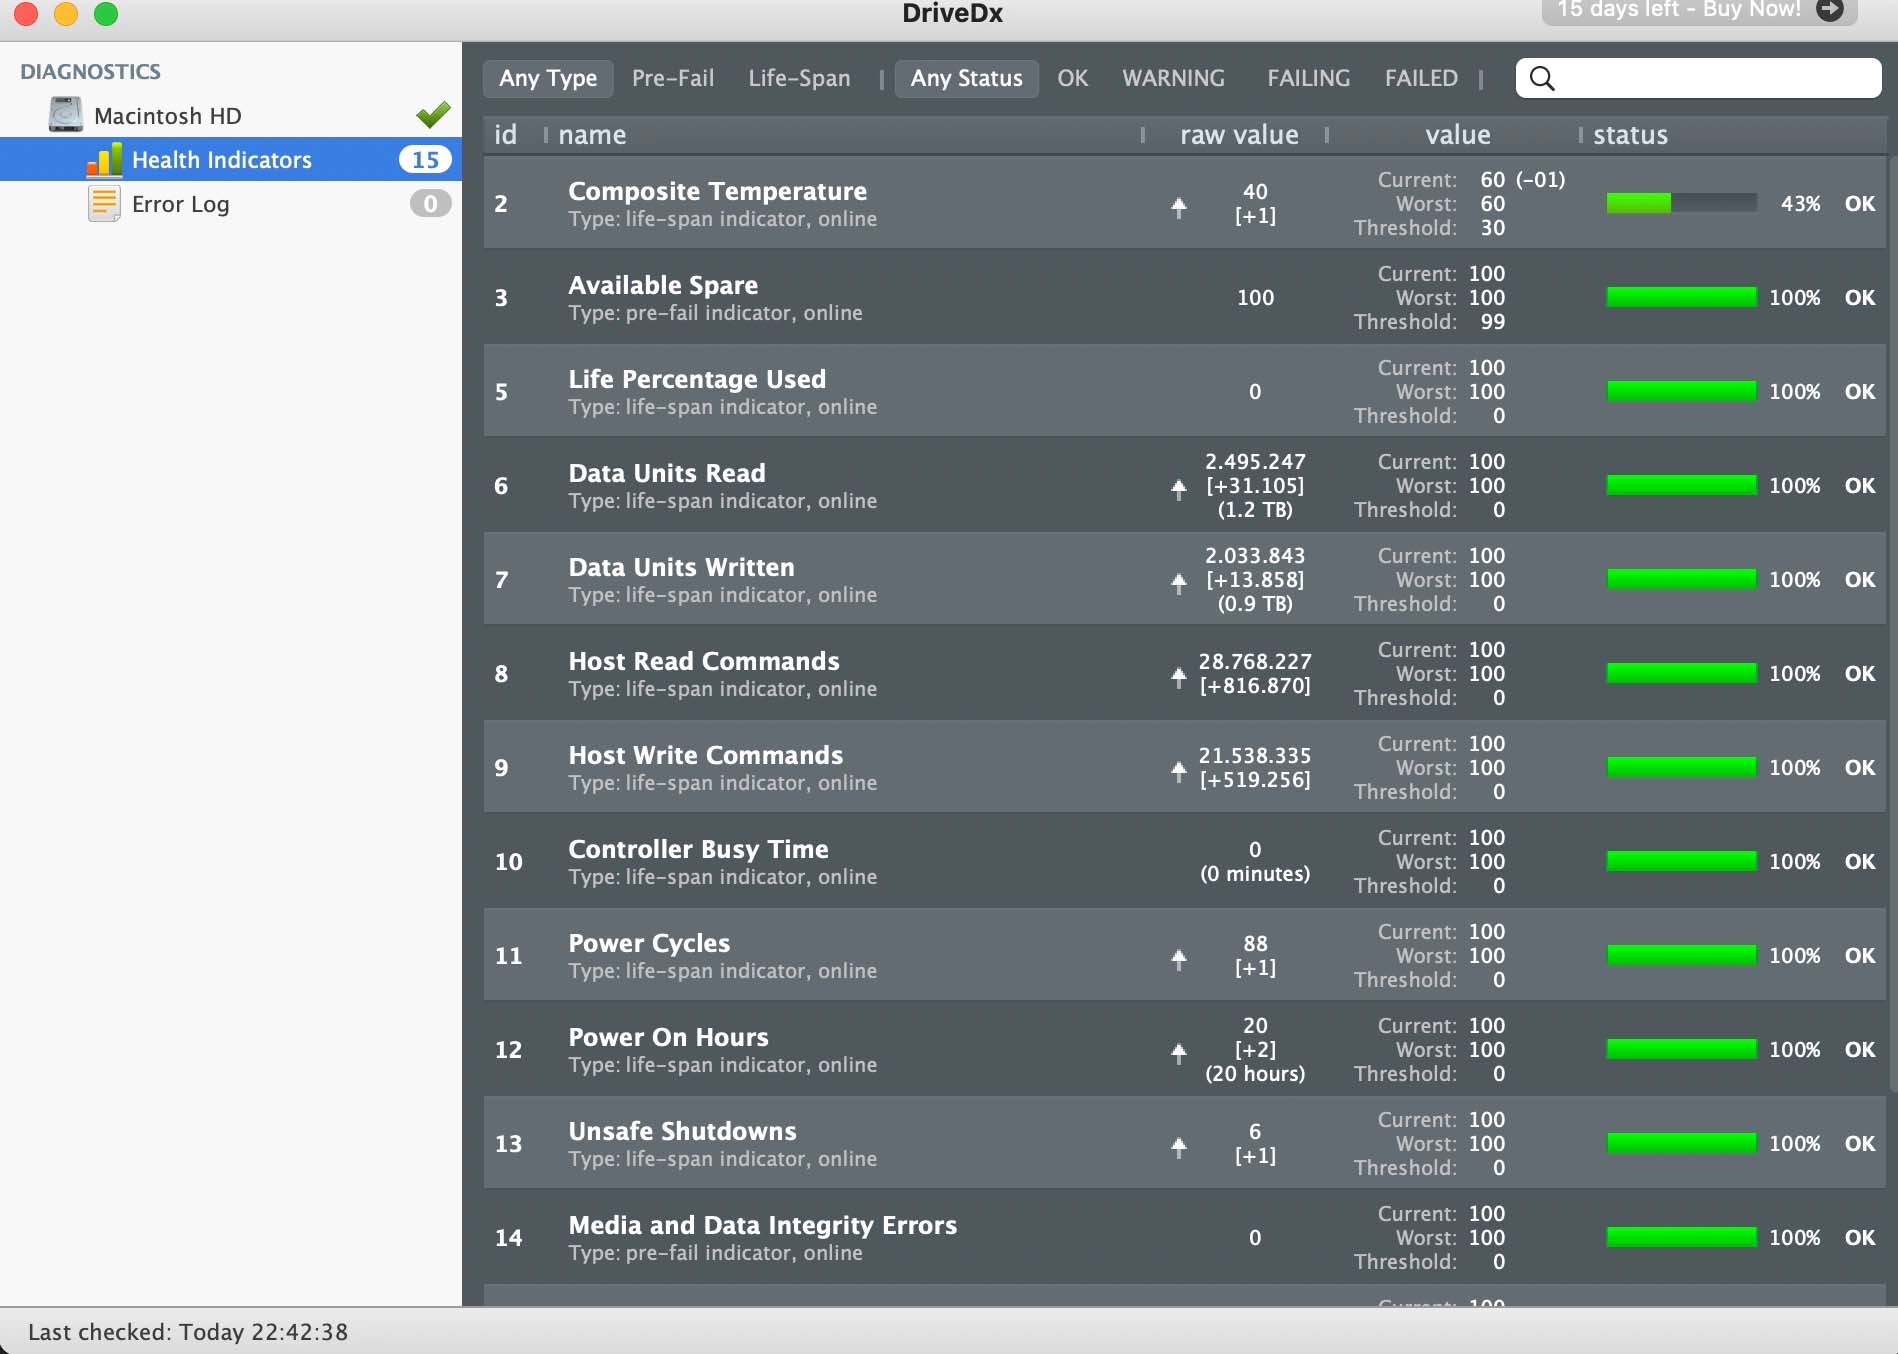1898x1354 pixels.
Task: Click the up arrow on Power Cycles row
Action: coord(1179,959)
